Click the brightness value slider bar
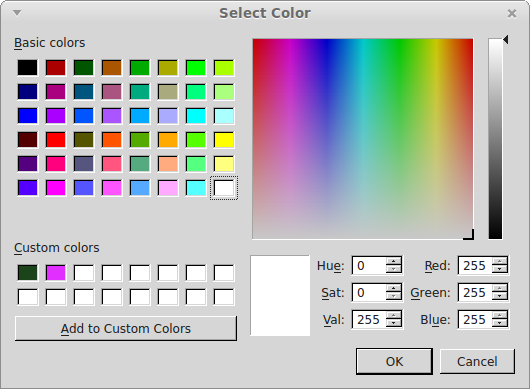Image resolution: width=530 pixels, height=389 pixels. 495,139
